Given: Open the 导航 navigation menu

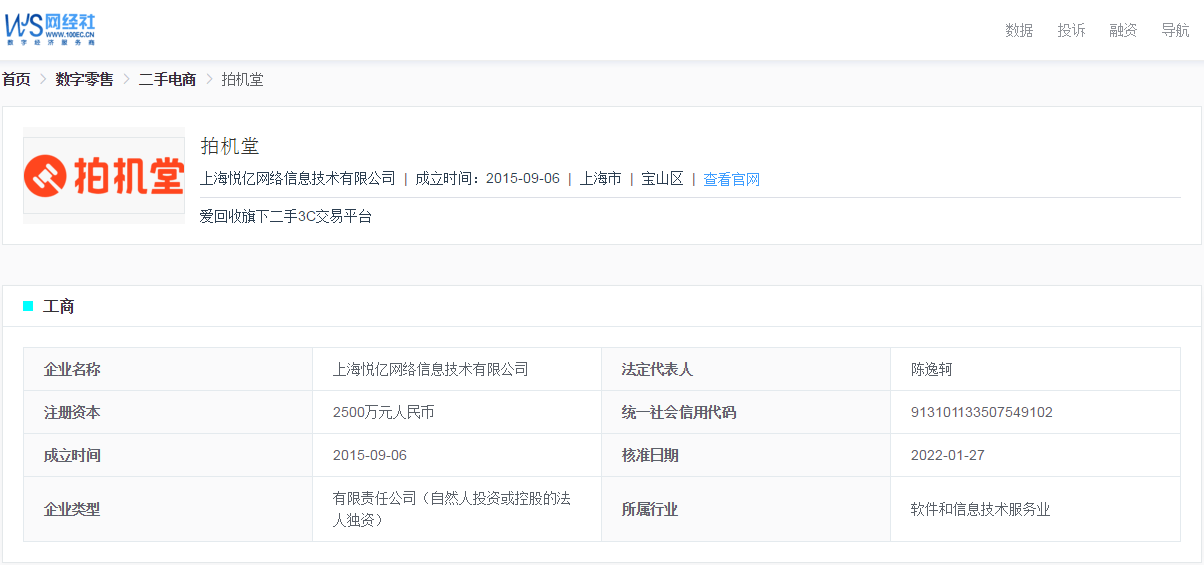Looking at the screenshot, I should 1175,30.
